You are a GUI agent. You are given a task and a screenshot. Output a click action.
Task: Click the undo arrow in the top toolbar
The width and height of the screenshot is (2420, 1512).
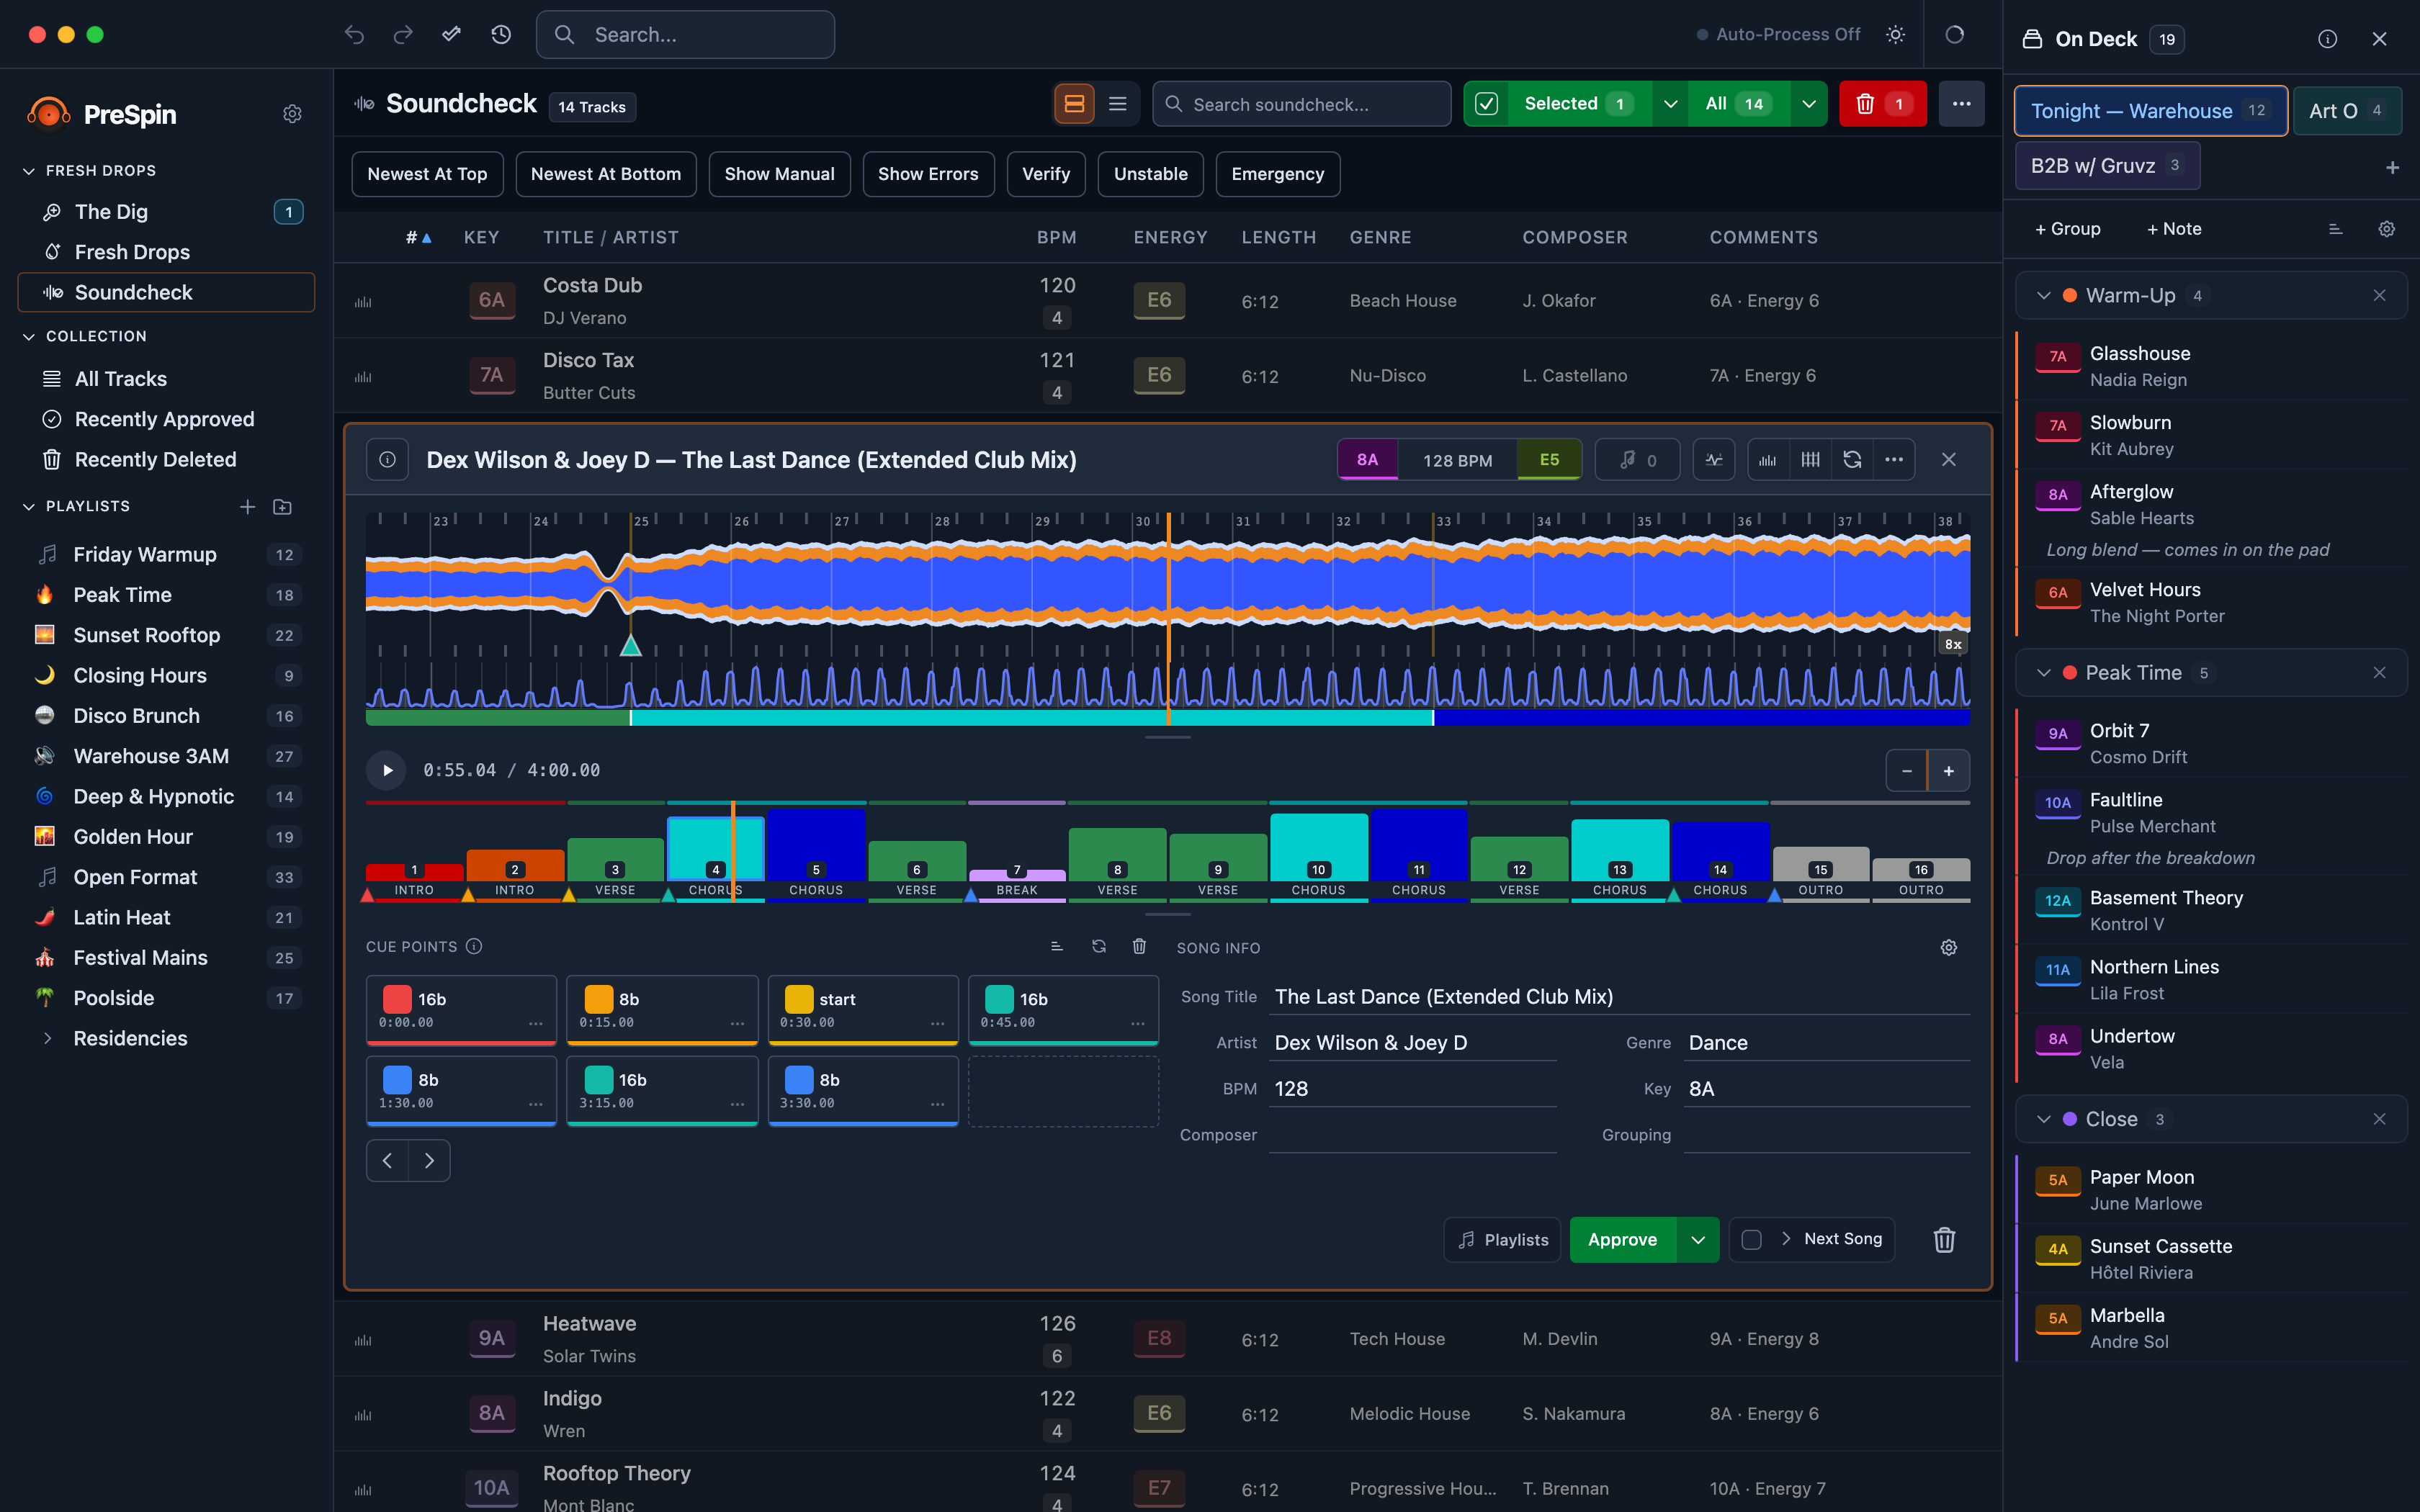[354, 35]
